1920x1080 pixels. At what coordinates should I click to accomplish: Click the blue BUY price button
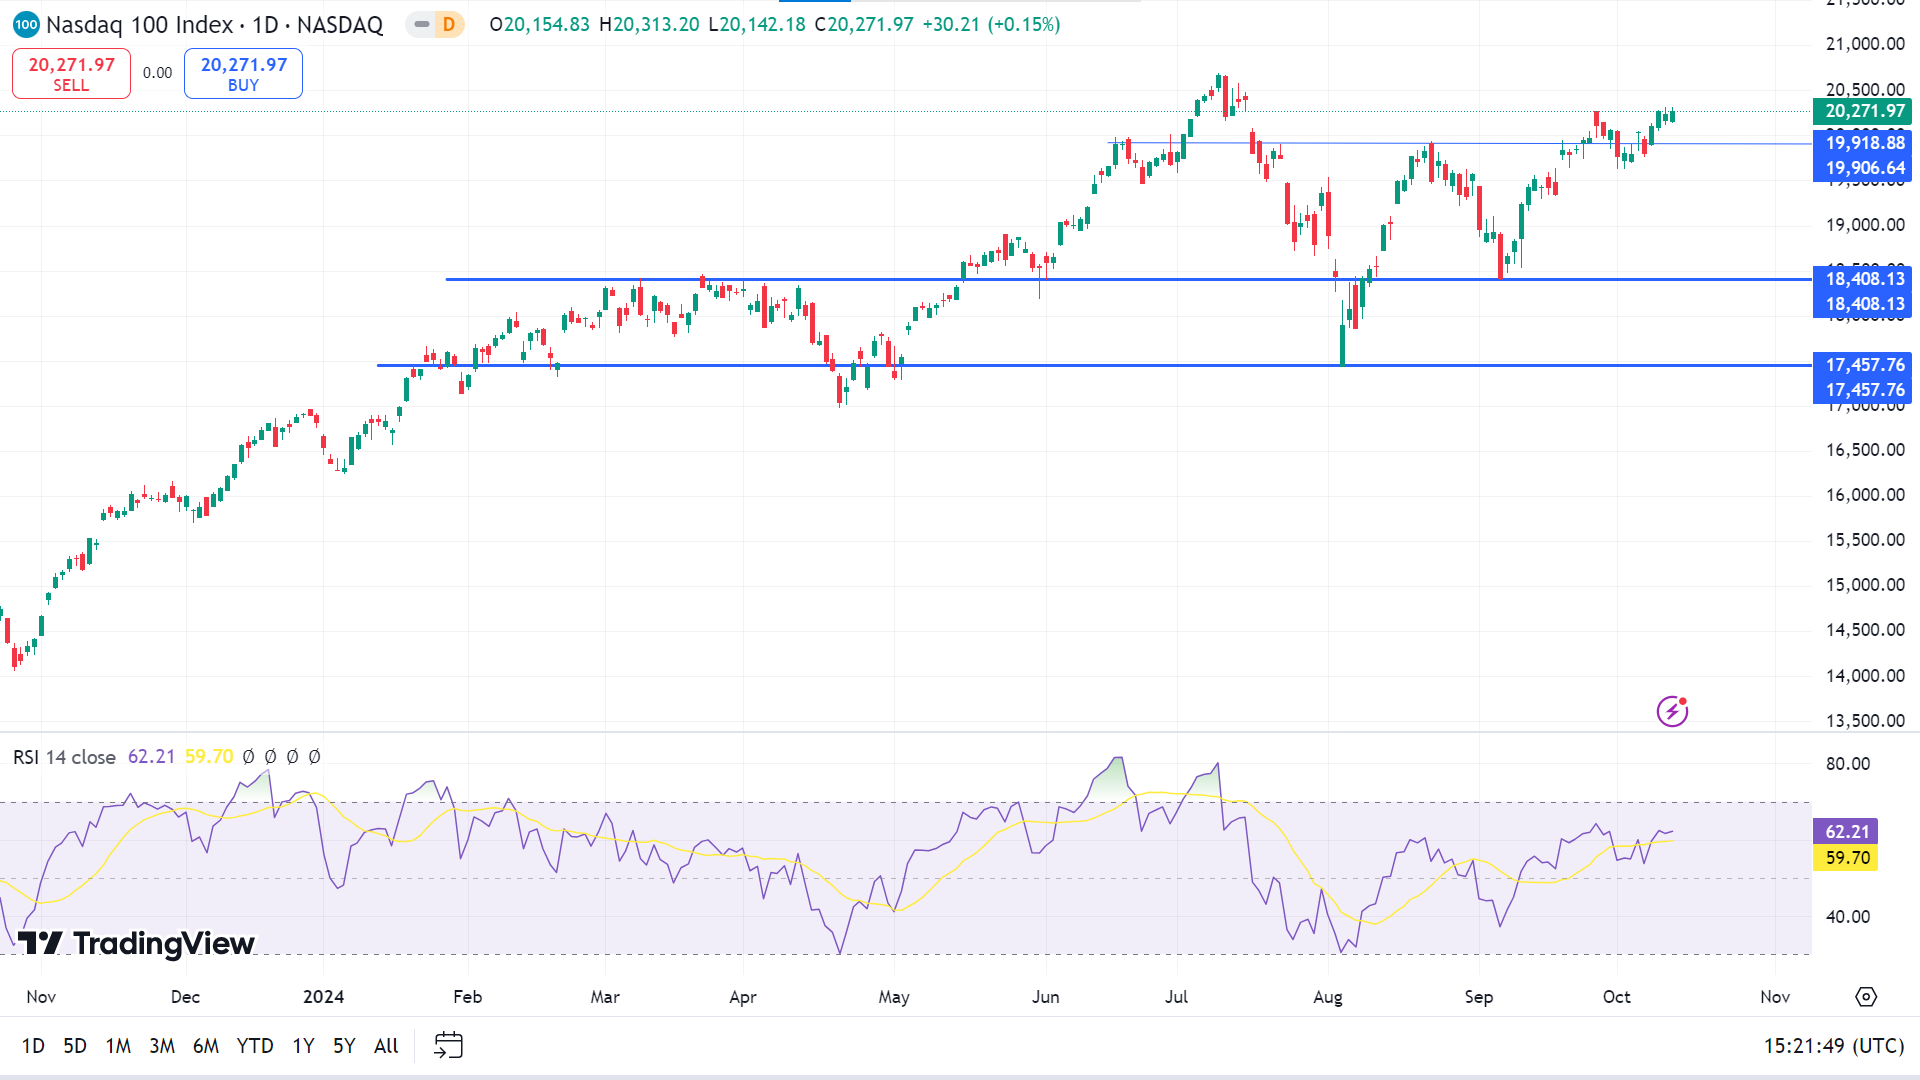point(243,74)
